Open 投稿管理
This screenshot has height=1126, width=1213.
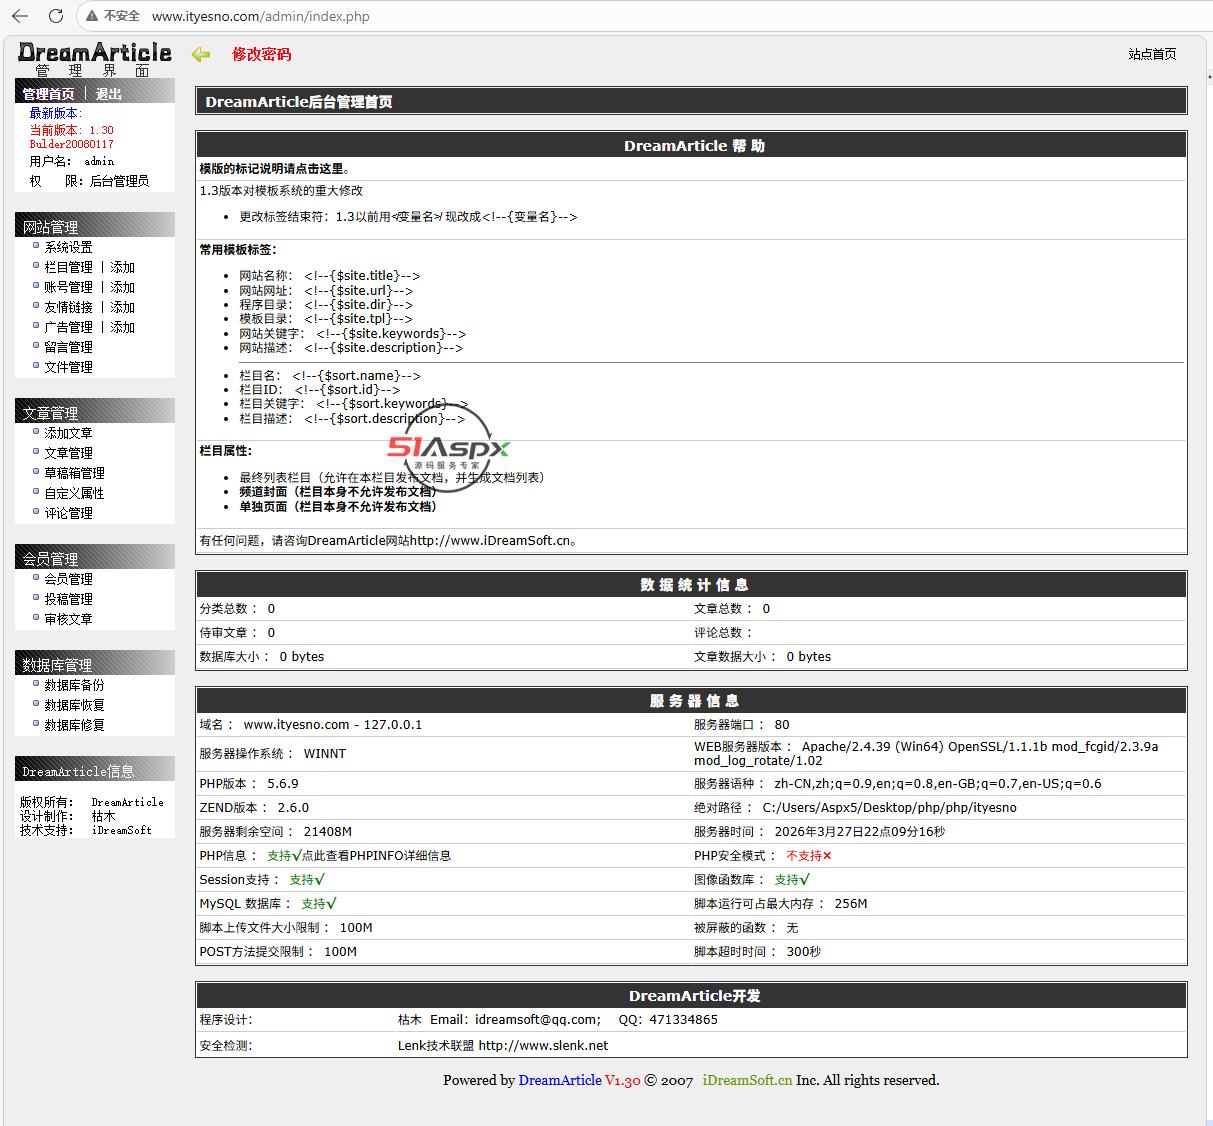68,599
